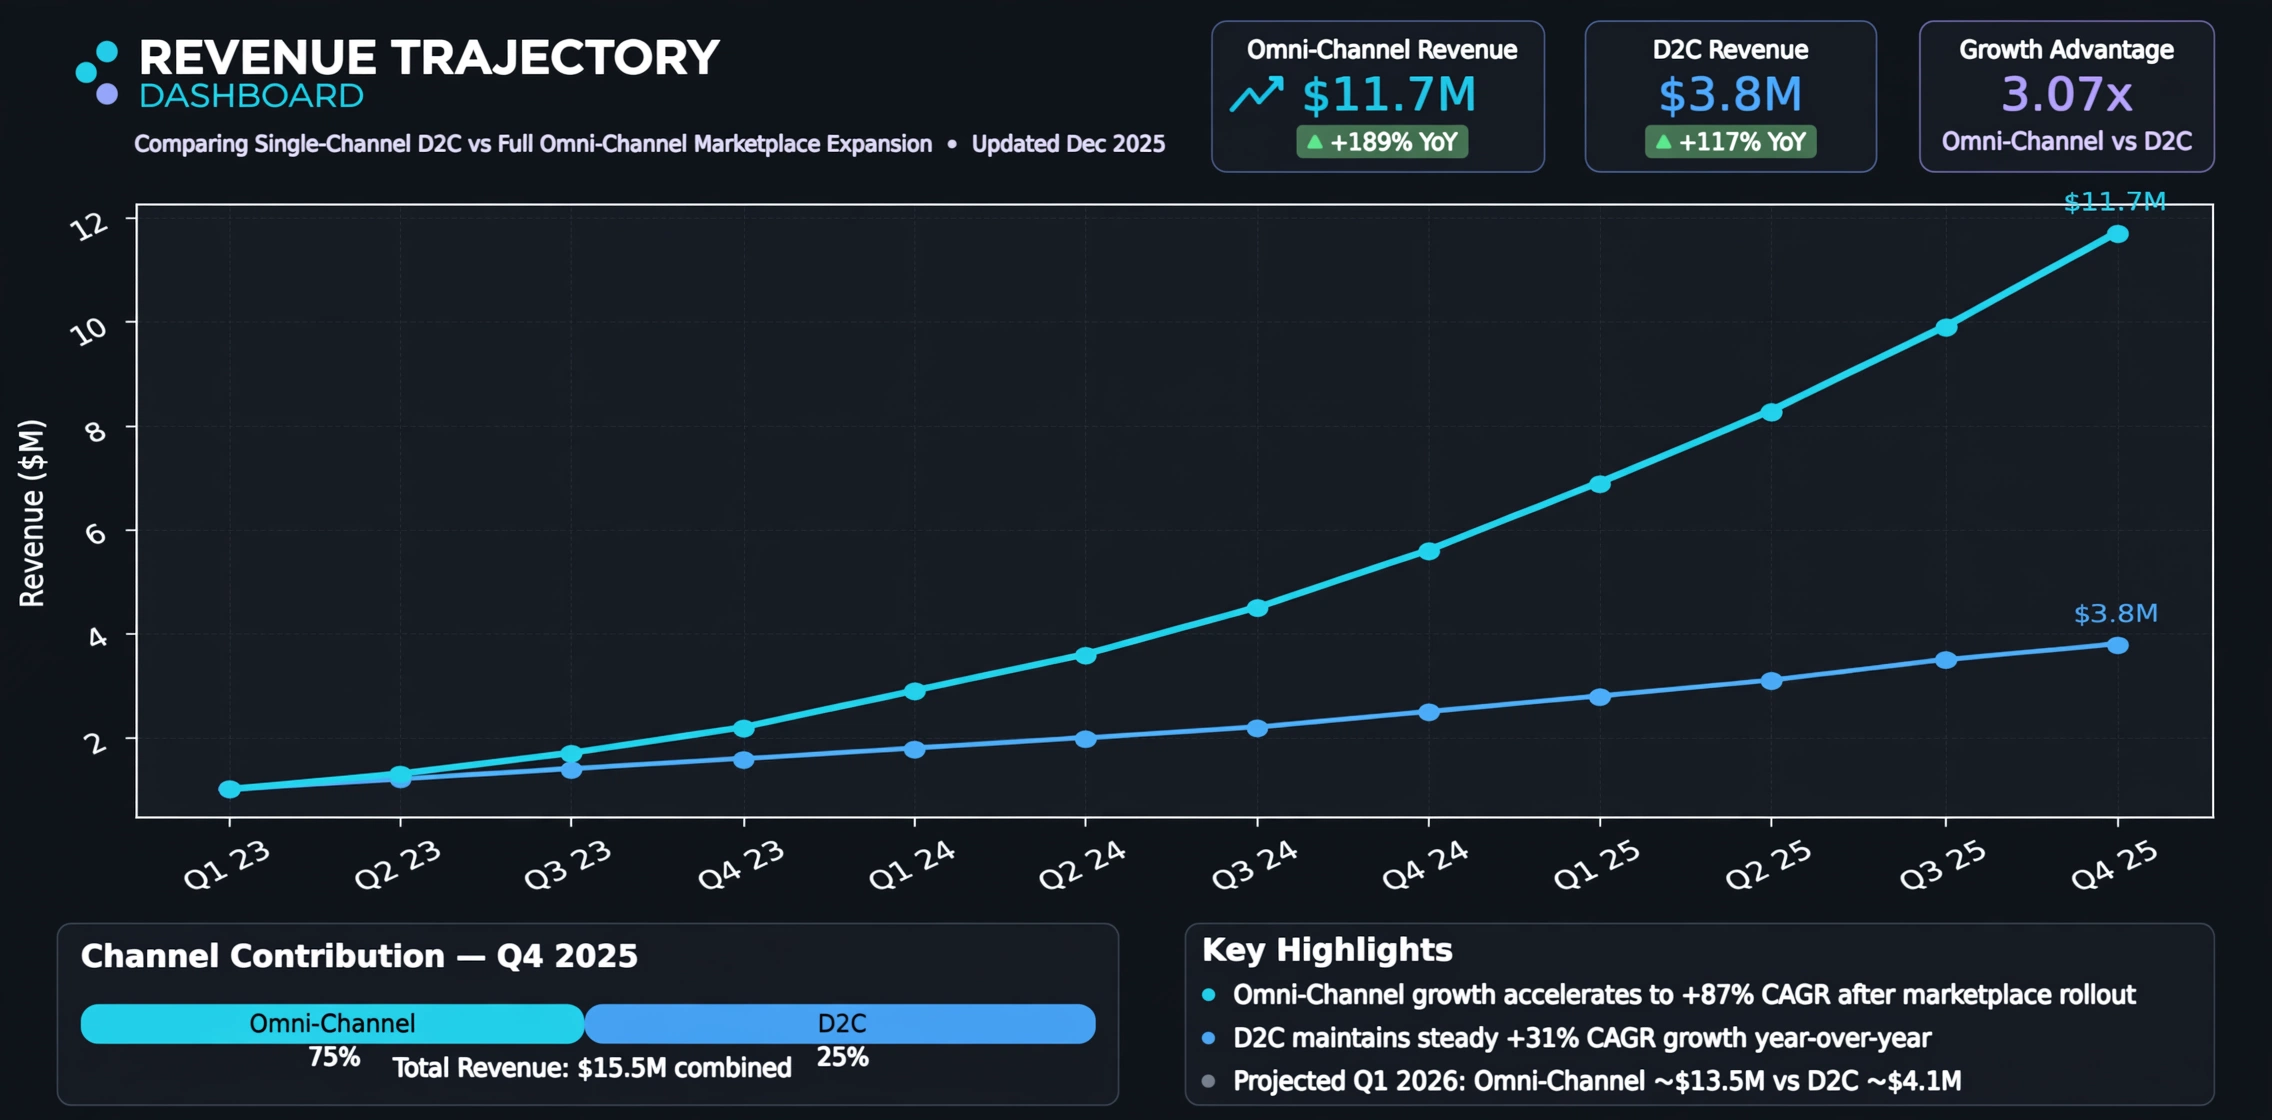2272x1120 pixels.
Task: Click the Omni-Channel Q4 25 data point
Action: point(2117,234)
